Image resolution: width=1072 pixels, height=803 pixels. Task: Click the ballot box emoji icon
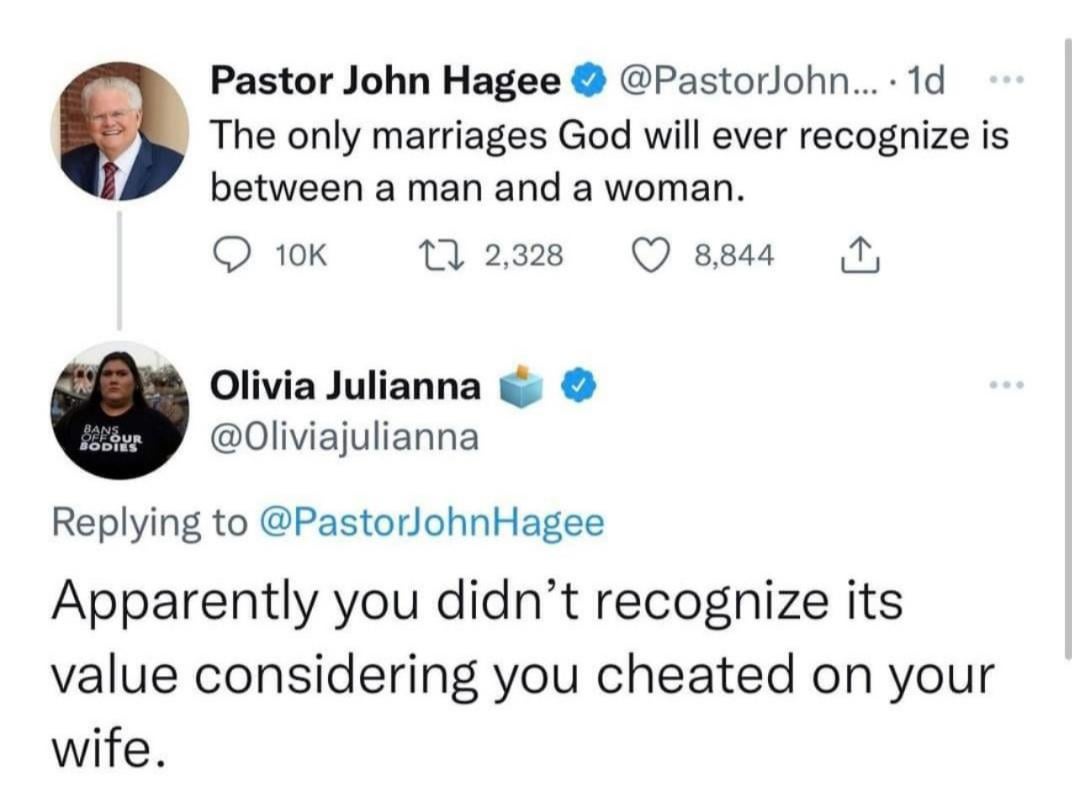pyautogui.click(x=527, y=386)
